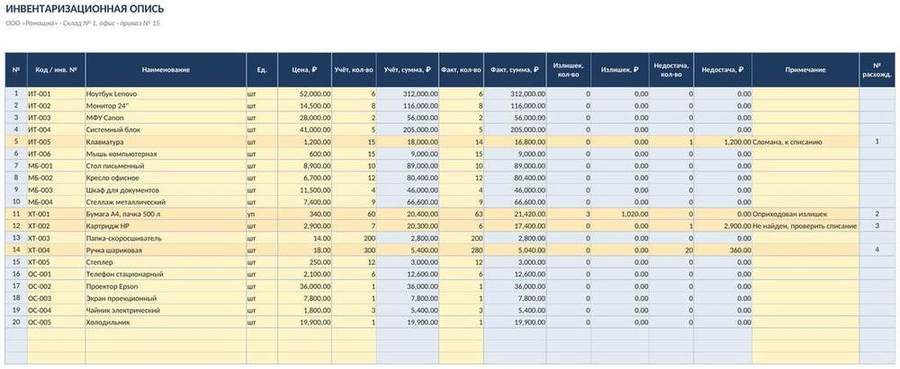The width and height of the screenshot is (900, 369).
Task: Click the item name 'Стол письменный'
Action: point(166,166)
